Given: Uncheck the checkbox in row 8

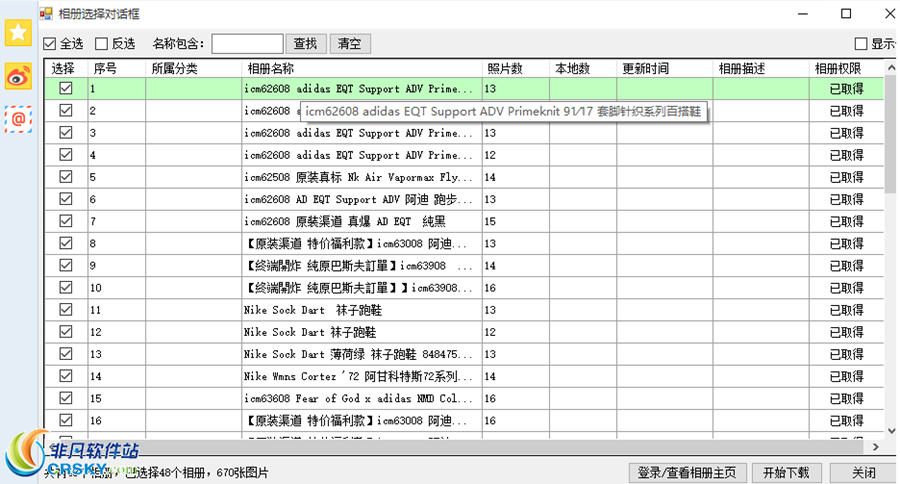Looking at the screenshot, I should tap(66, 243).
